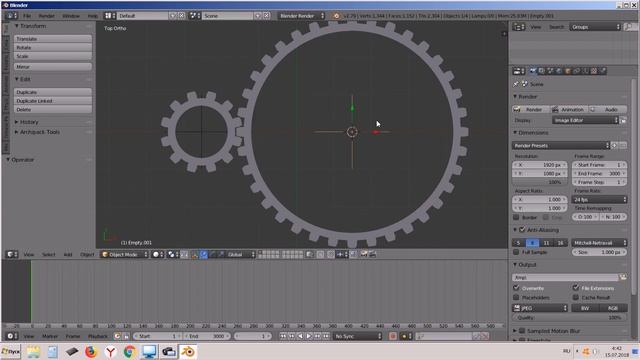Open the Scene properties tab icon
Screen dimensions: 640x360
[x=550, y=71]
